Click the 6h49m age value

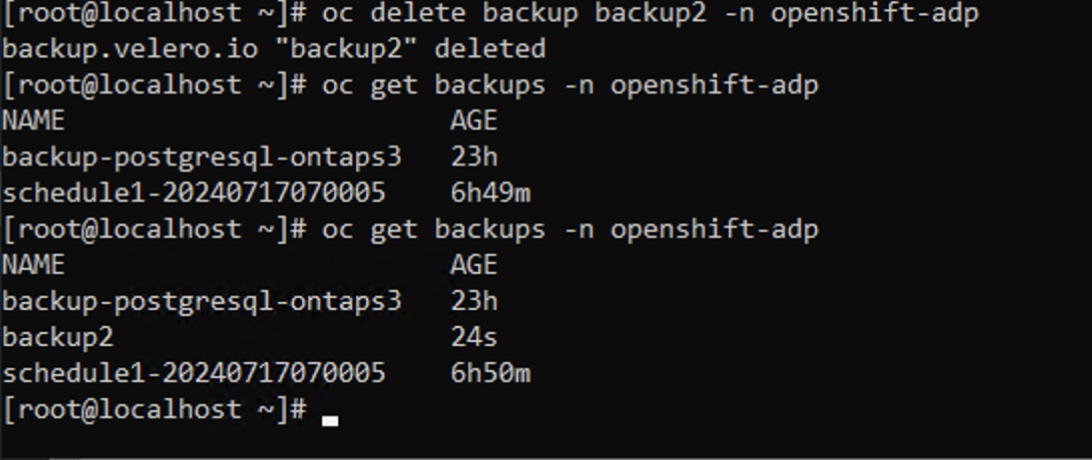490,193
